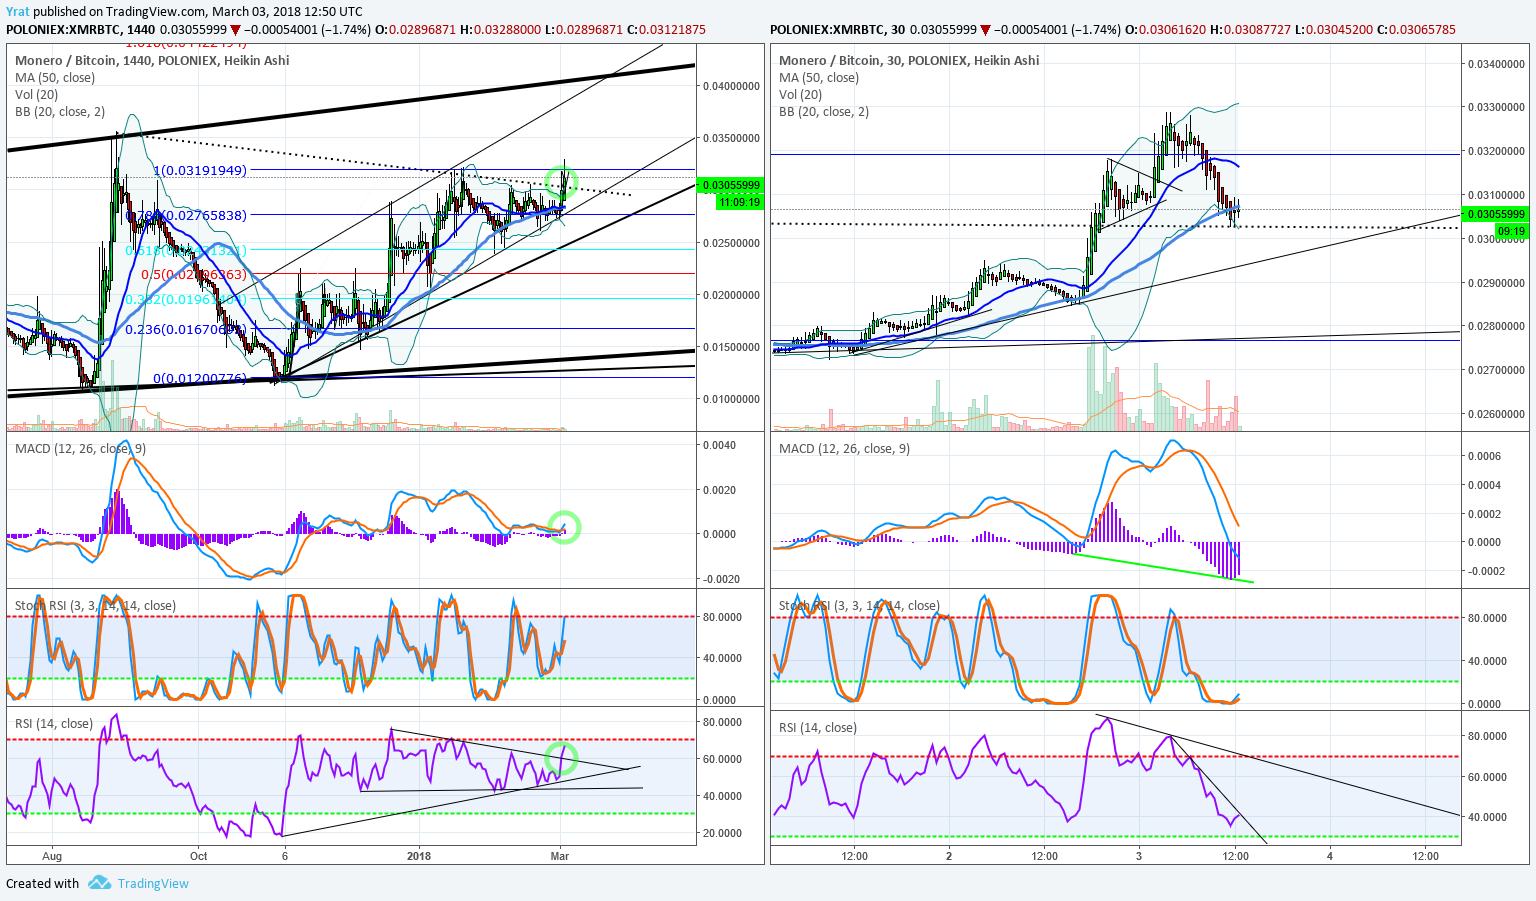1536x901 pixels.
Task: Select MA (50, close) on the 1440 chart
Action: [x=55, y=77]
